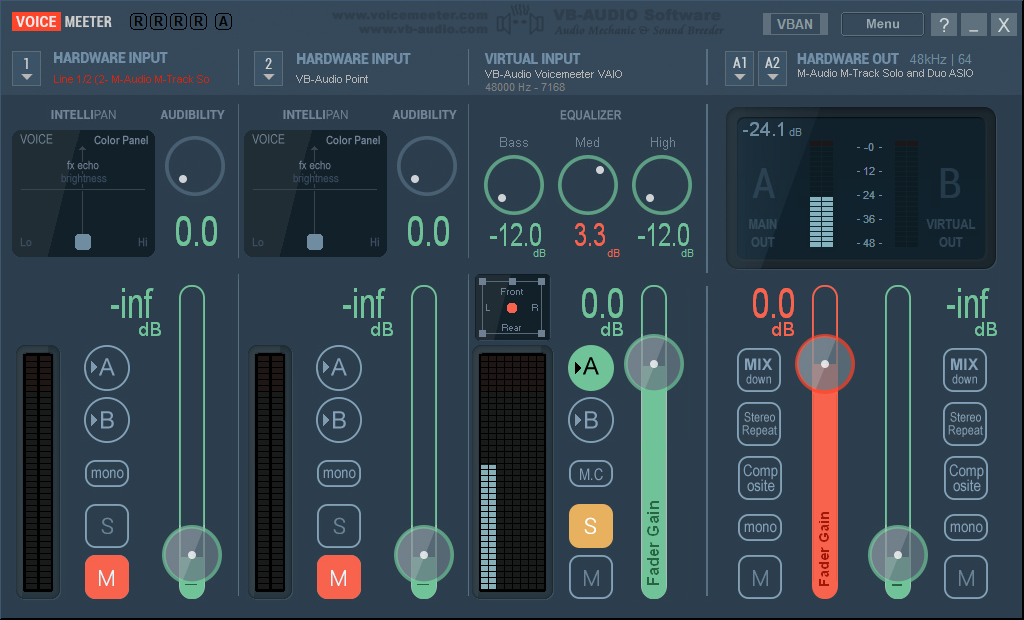Mute the B virtual output bus
Screen dimensions: 1024x620
965,577
